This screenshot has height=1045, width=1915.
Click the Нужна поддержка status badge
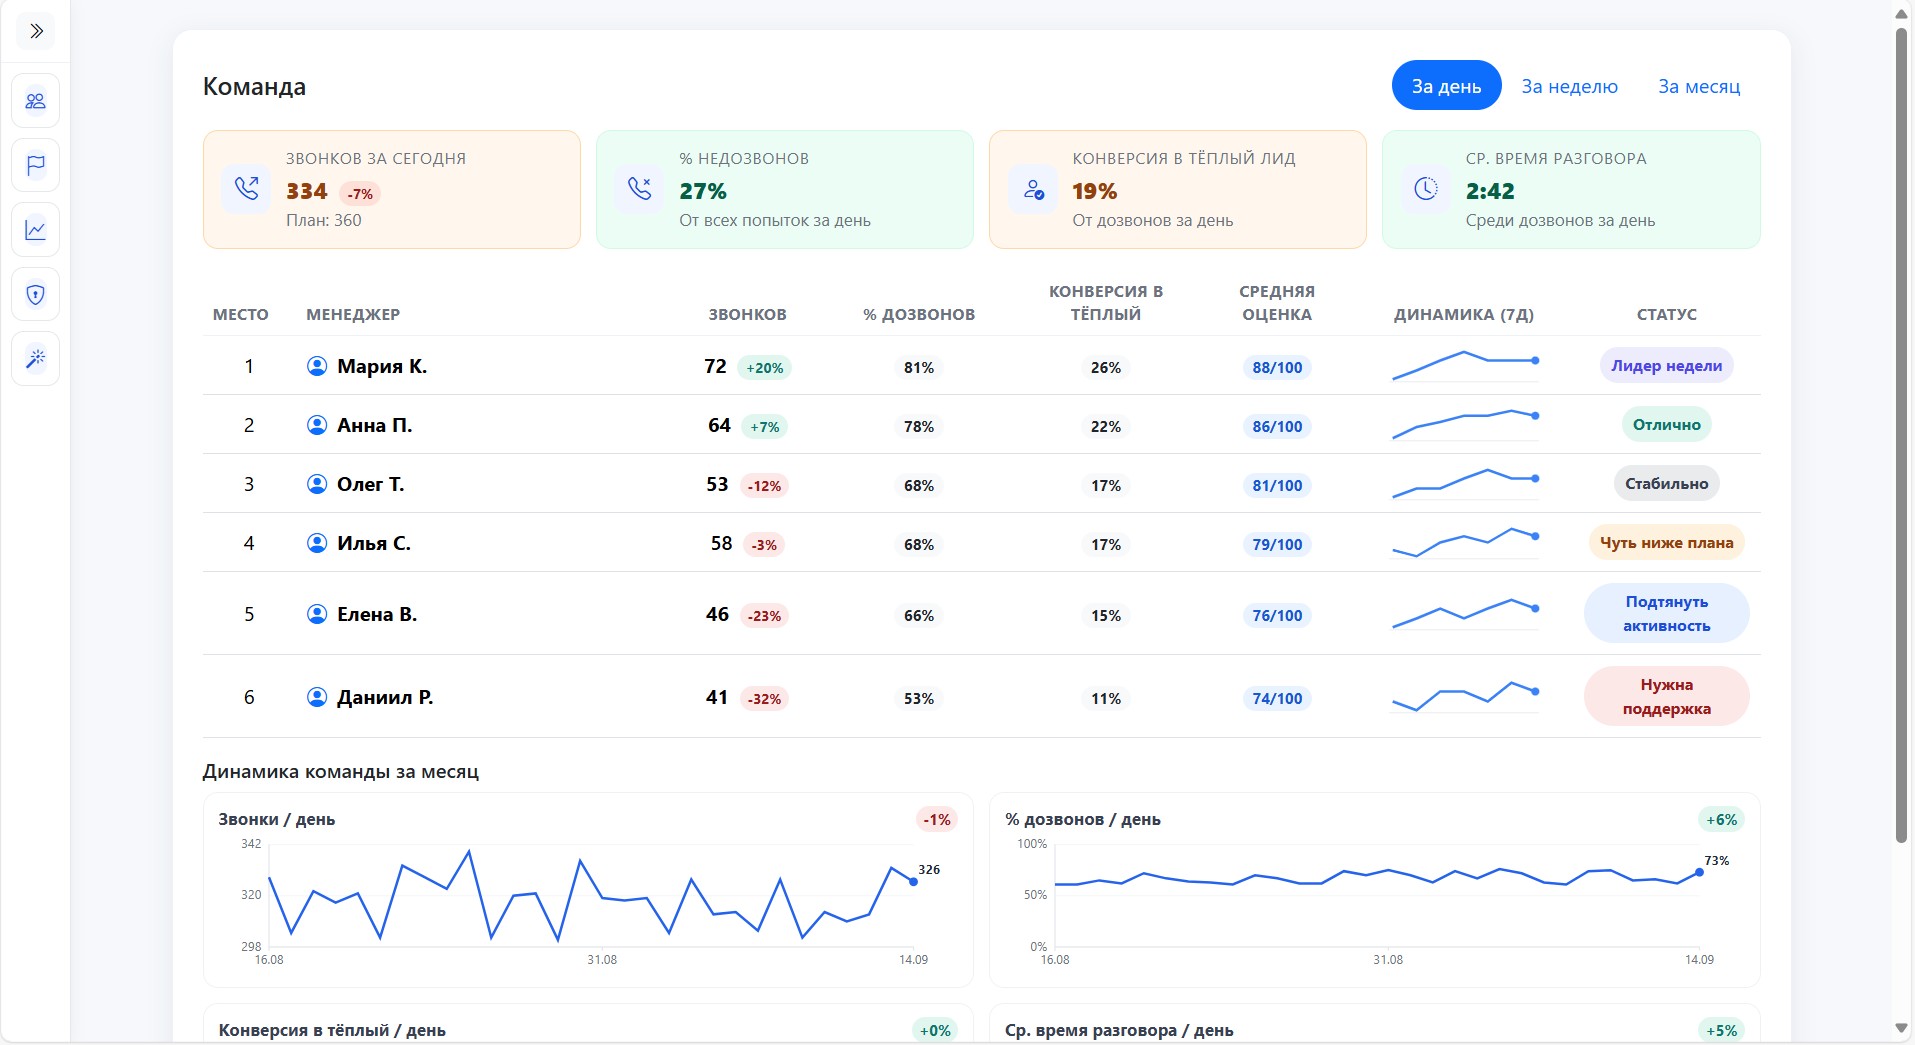pyautogui.click(x=1666, y=697)
